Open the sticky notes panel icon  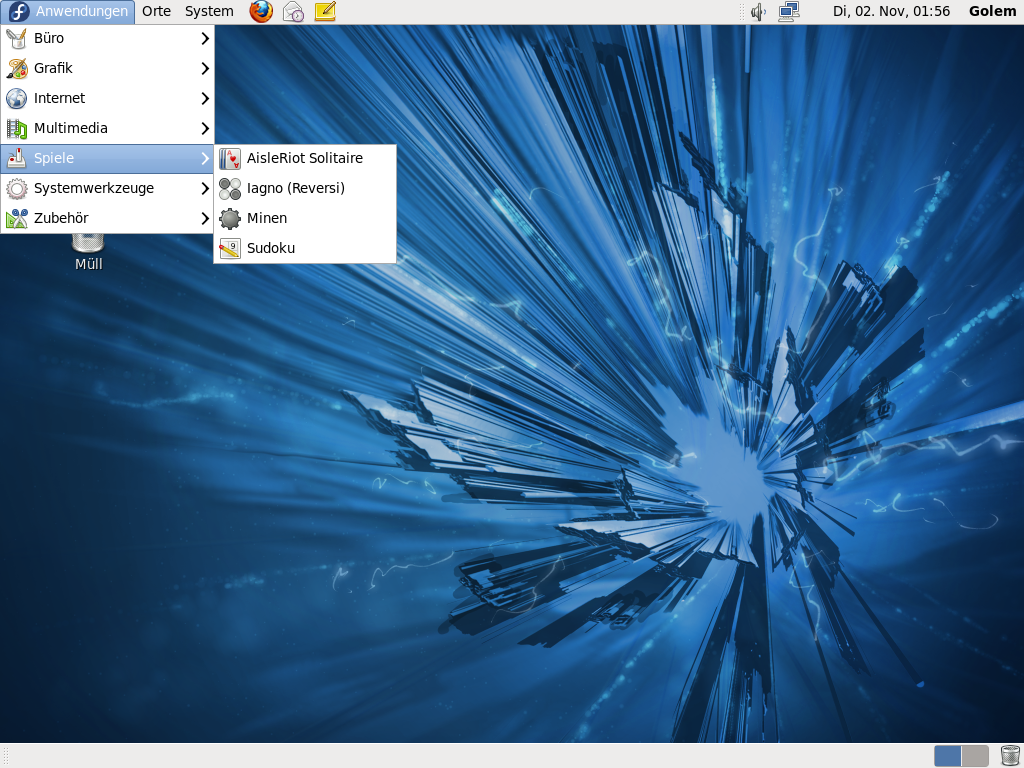(325, 12)
